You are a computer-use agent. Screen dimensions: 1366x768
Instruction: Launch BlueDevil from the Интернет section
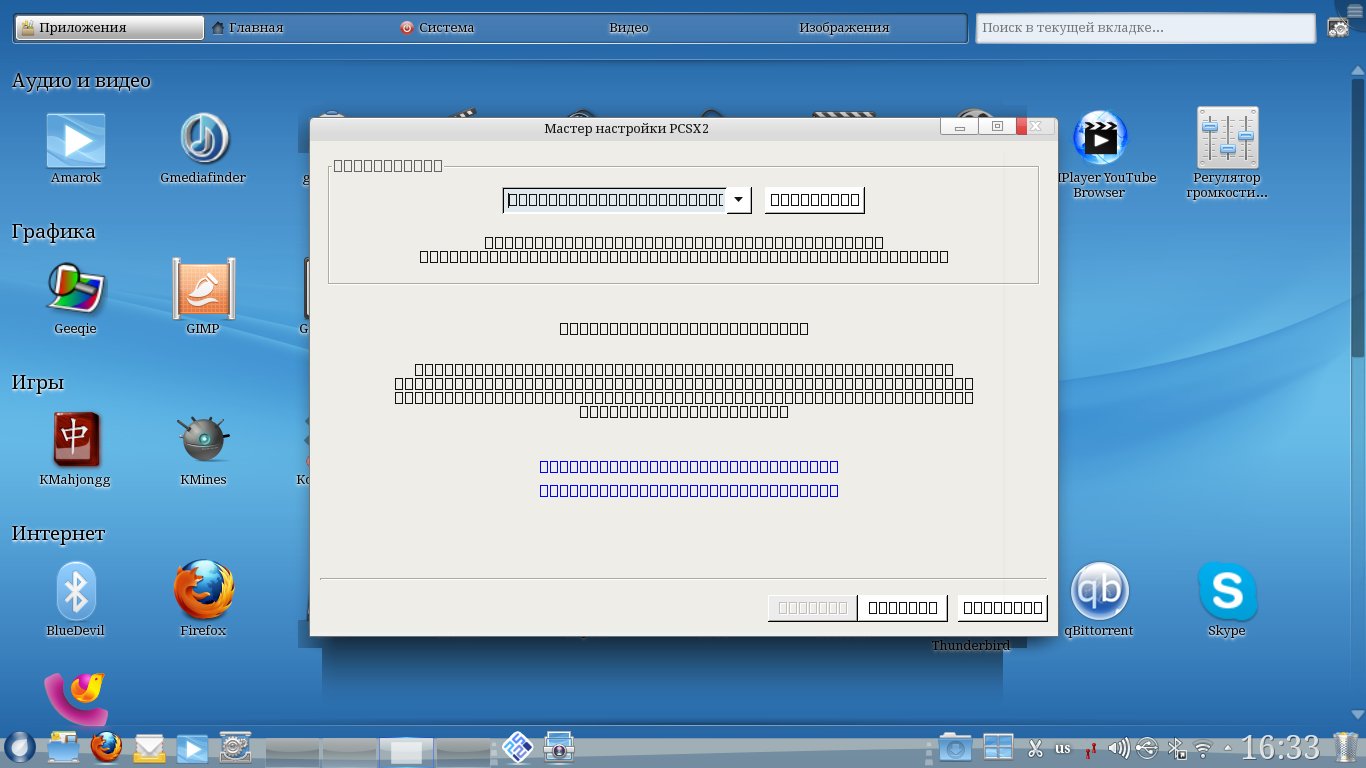[76, 591]
